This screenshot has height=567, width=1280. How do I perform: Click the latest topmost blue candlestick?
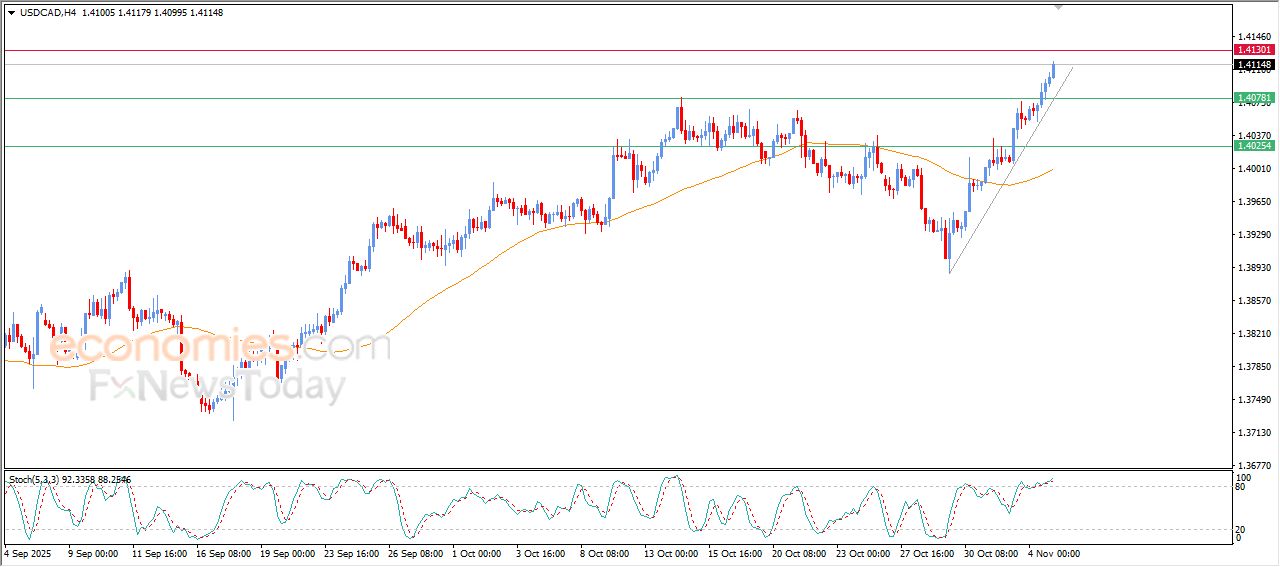click(1053, 70)
